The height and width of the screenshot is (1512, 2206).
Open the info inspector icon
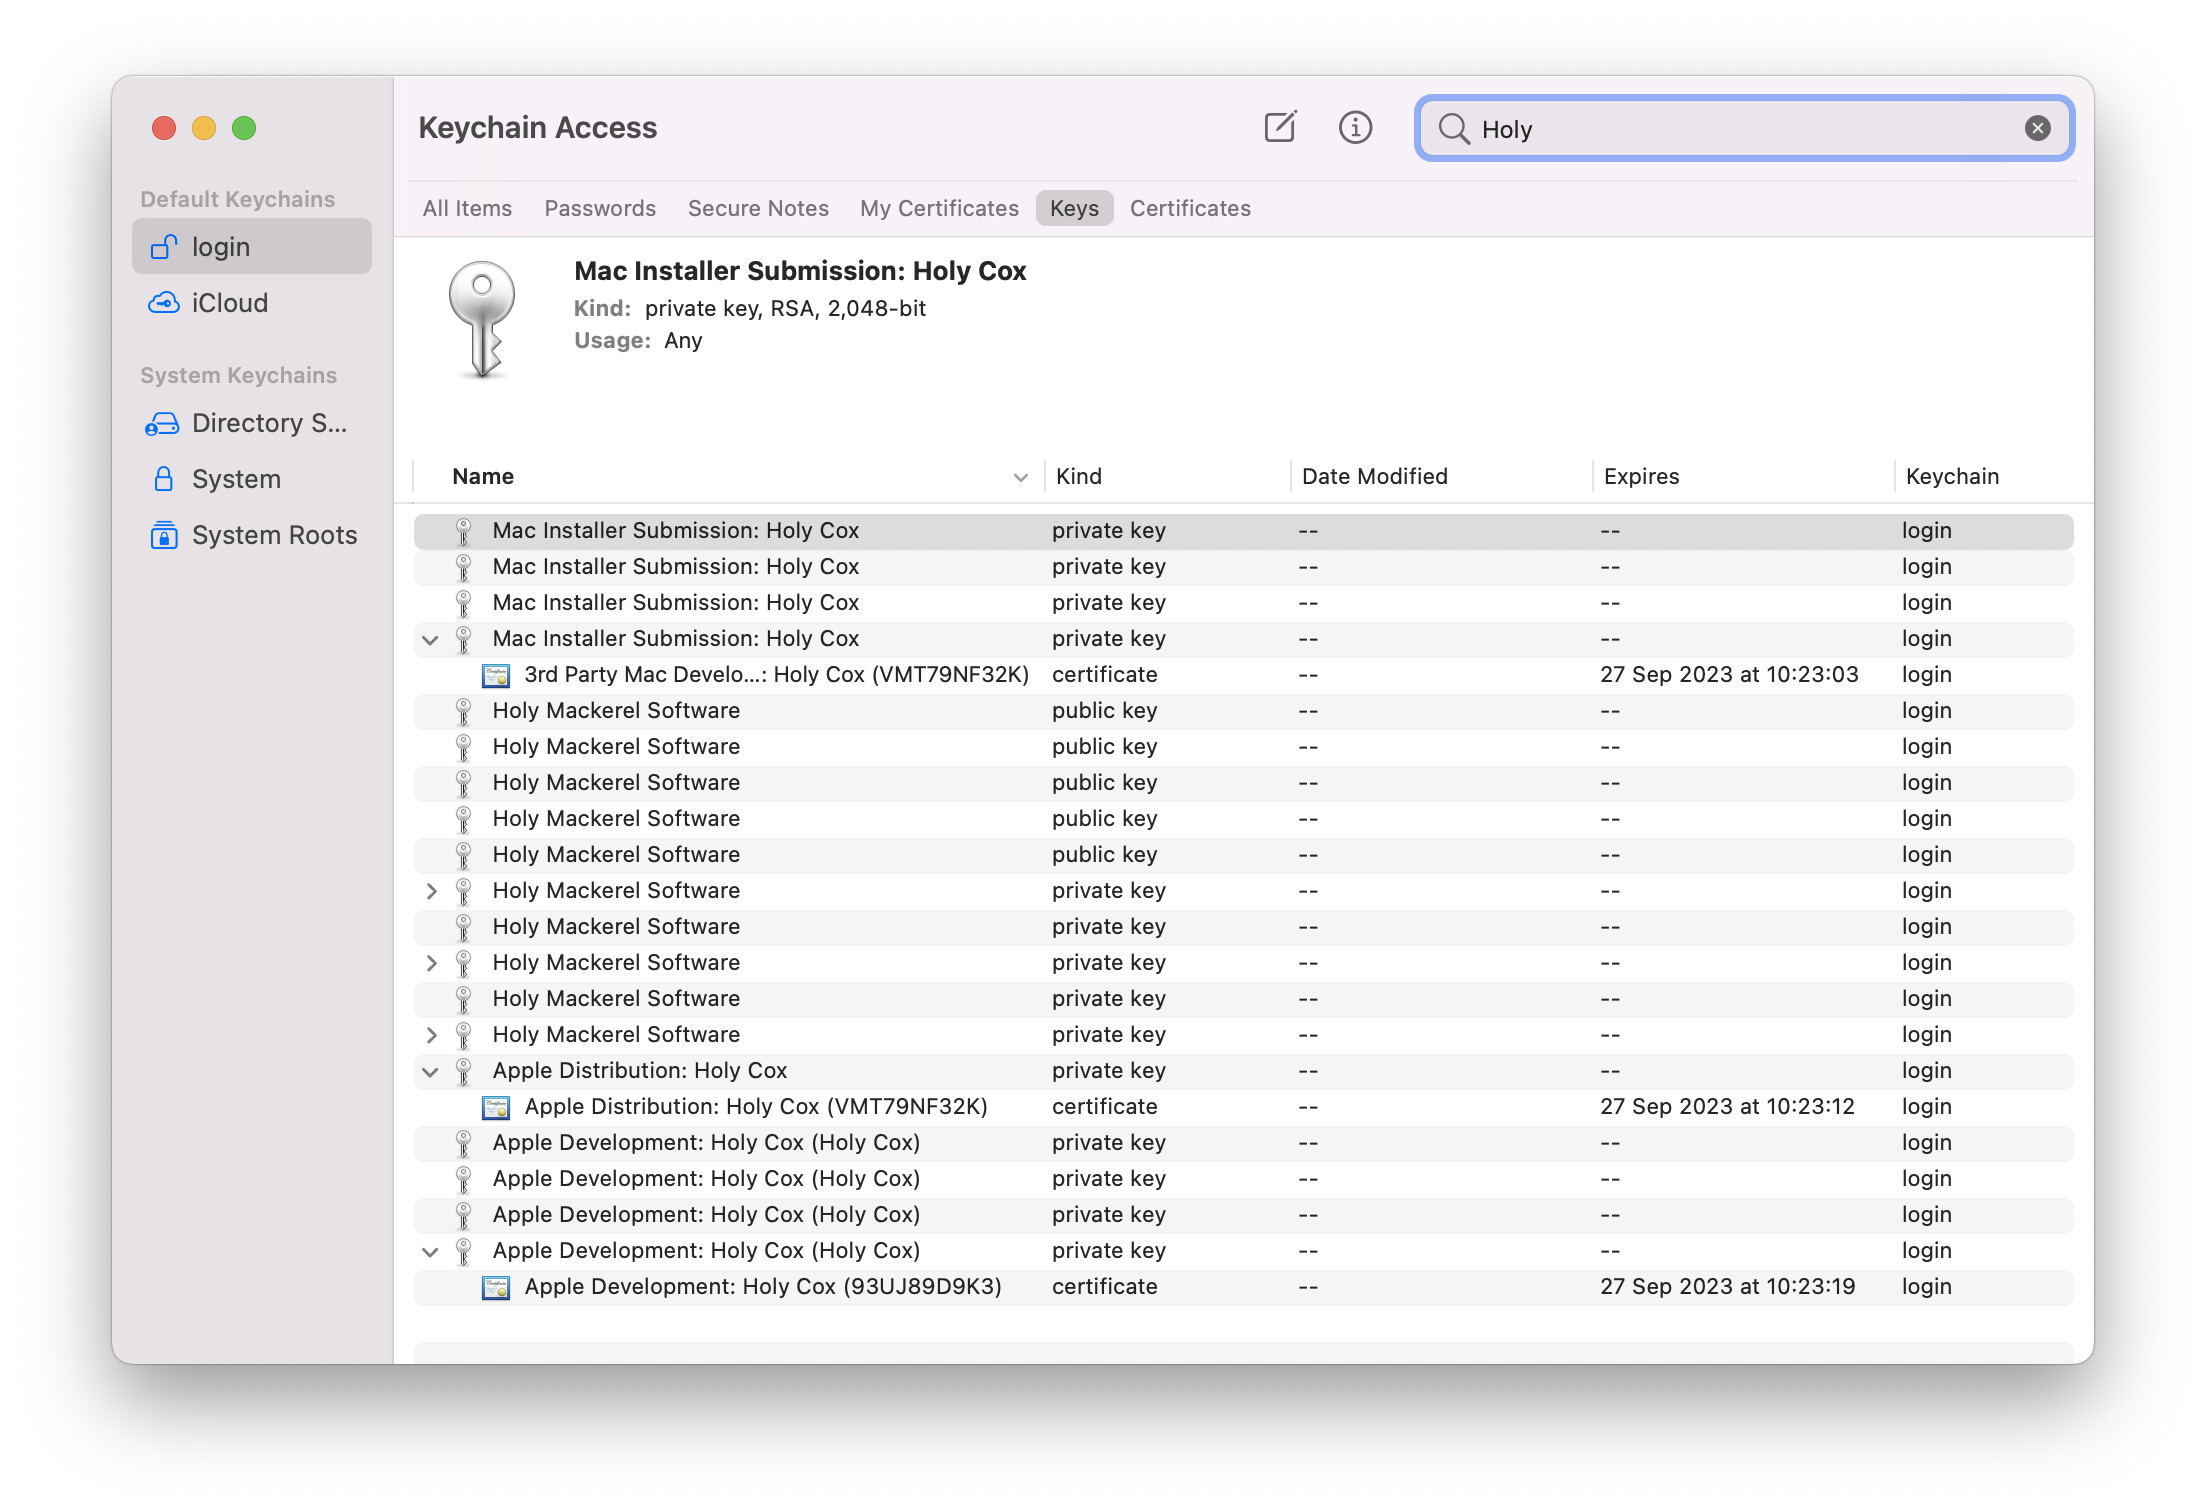pyautogui.click(x=1355, y=127)
